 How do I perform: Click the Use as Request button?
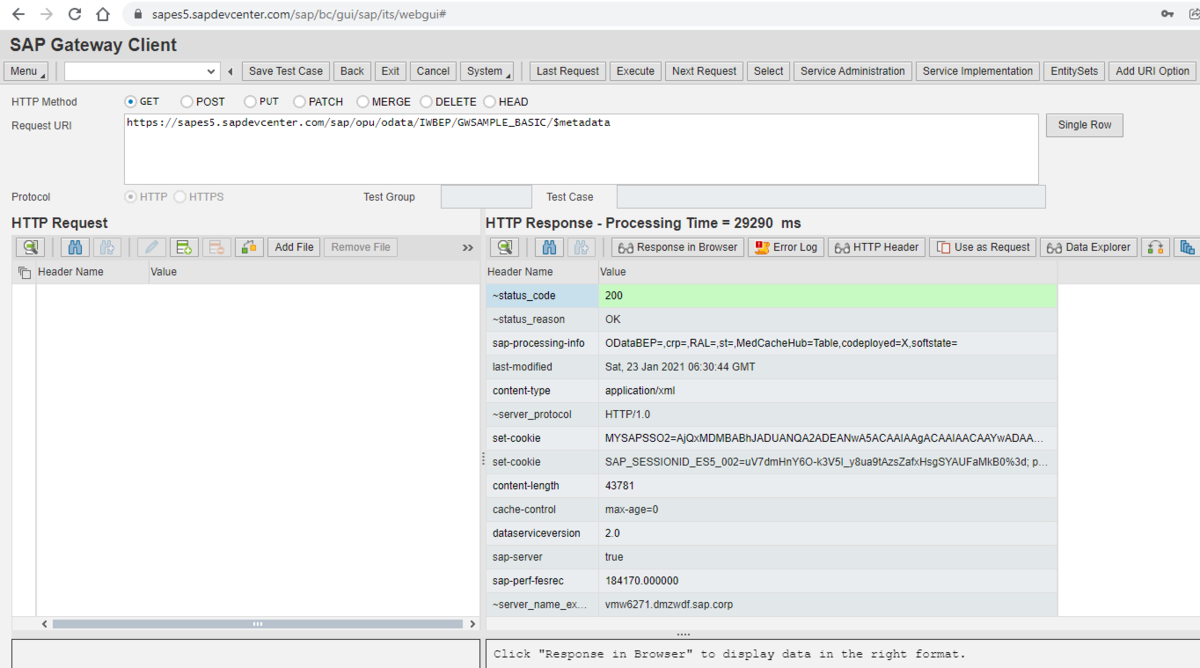point(982,247)
